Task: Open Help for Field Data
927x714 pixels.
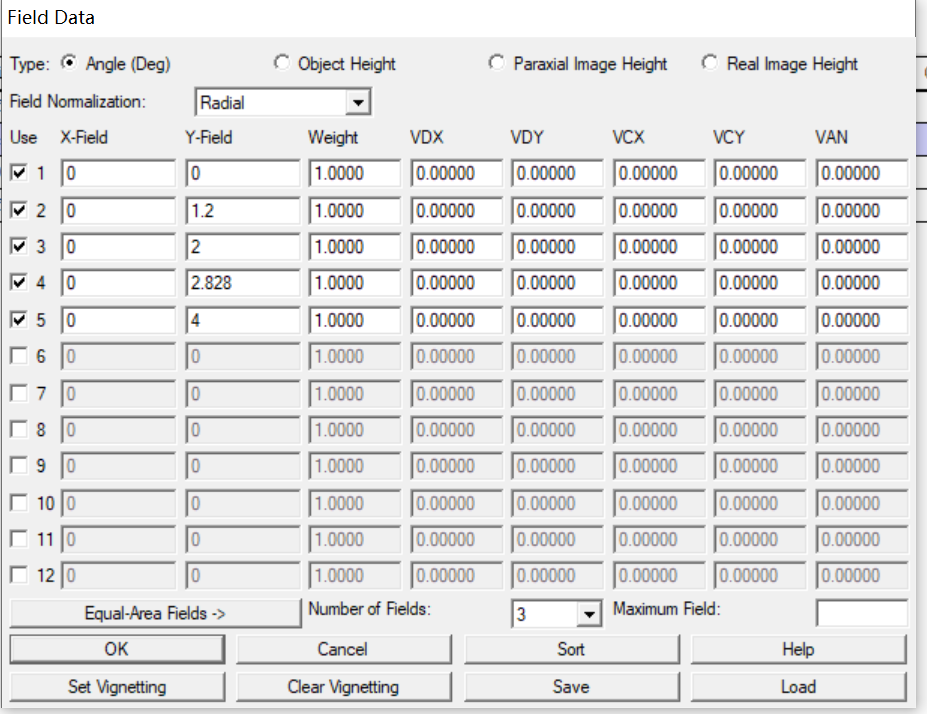Action: tap(799, 649)
